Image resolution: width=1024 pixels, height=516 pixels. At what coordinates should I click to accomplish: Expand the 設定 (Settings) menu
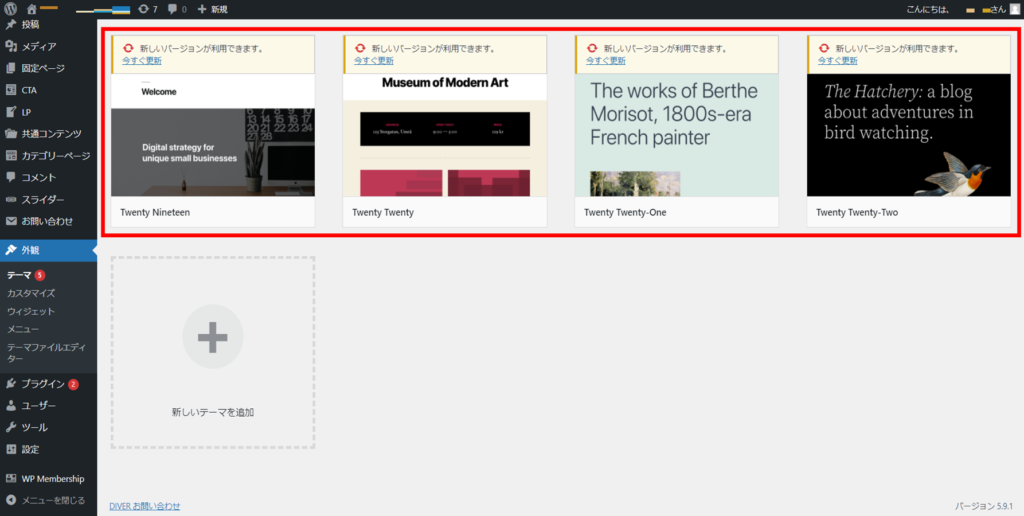[31, 449]
